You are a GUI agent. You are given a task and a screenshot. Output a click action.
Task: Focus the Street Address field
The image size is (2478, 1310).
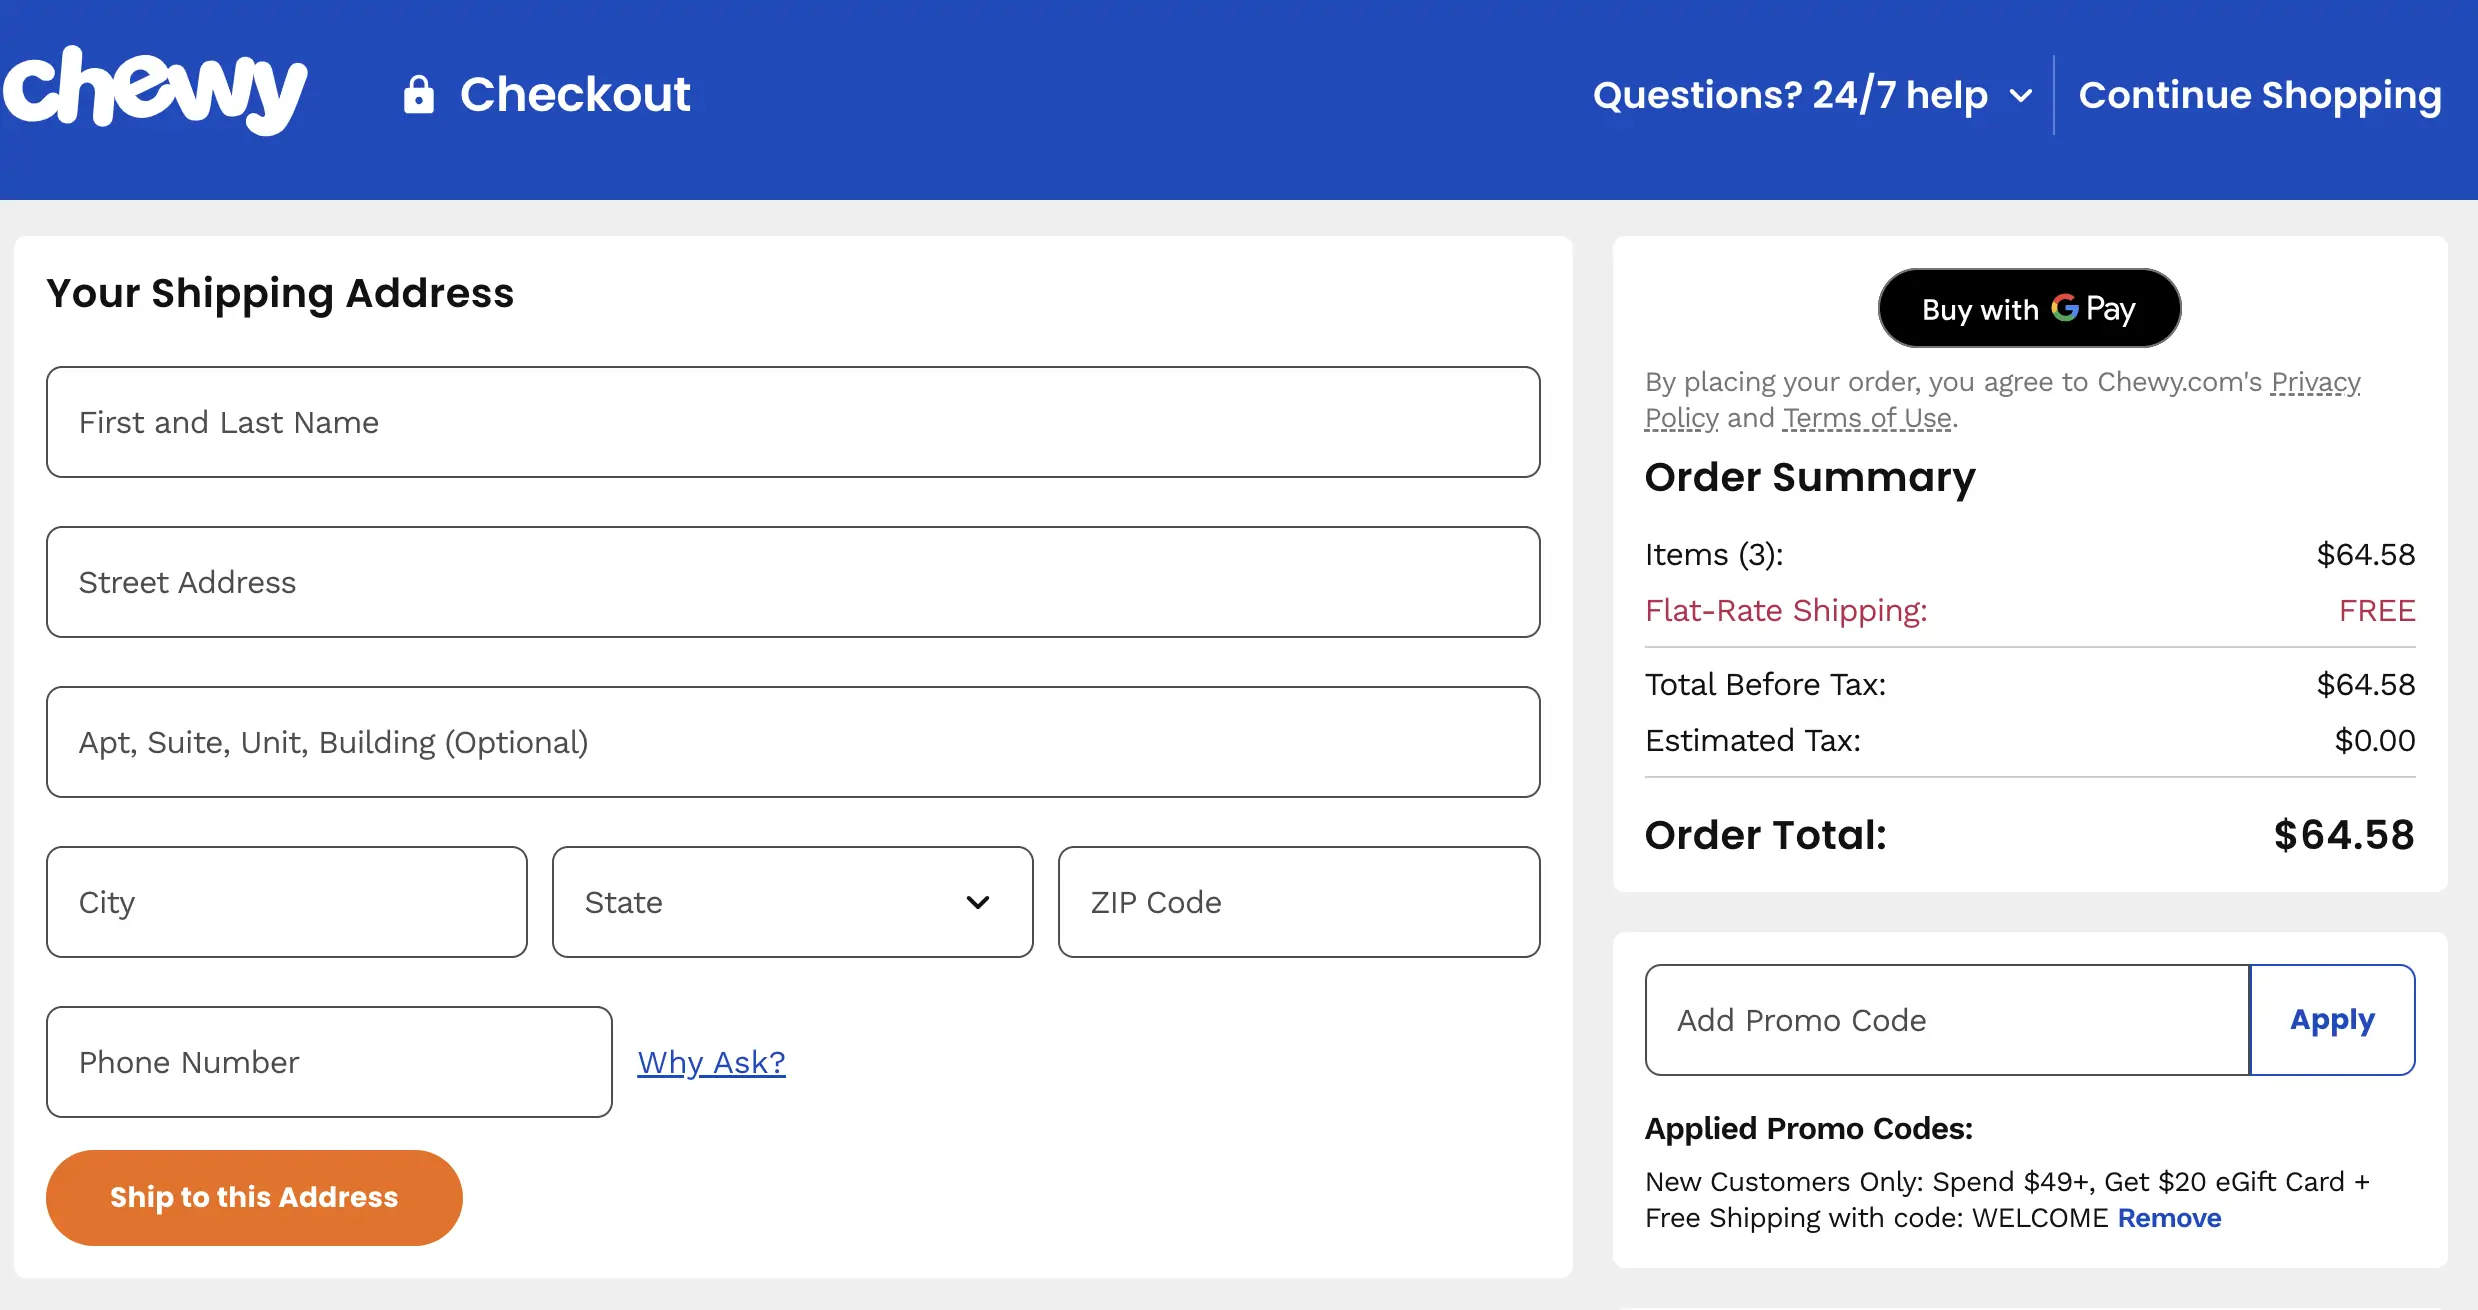792,582
